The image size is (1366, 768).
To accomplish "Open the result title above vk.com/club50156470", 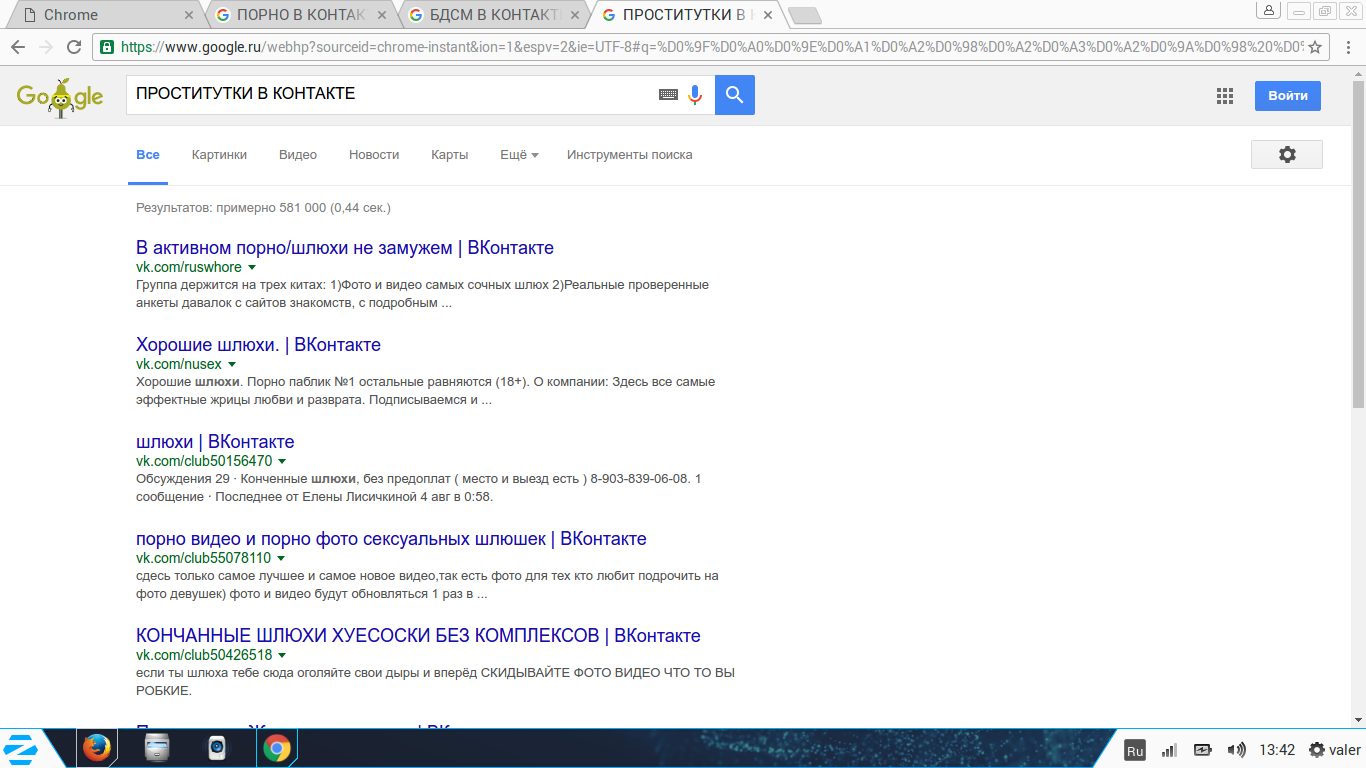I will (215, 441).
